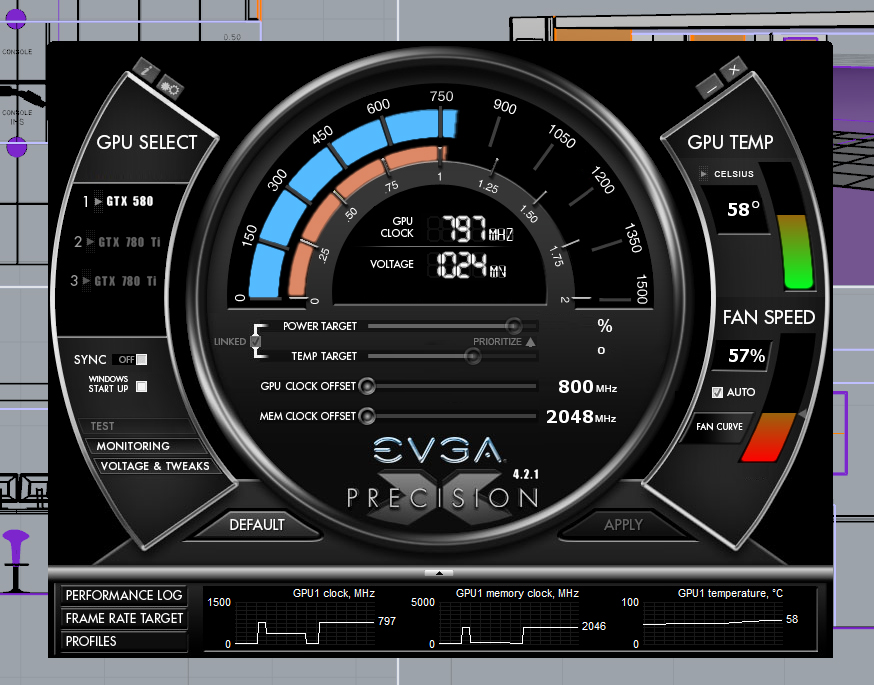Open the FAN CURVE editor
The width and height of the screenshot is (874, 685).
click(719, 426)
